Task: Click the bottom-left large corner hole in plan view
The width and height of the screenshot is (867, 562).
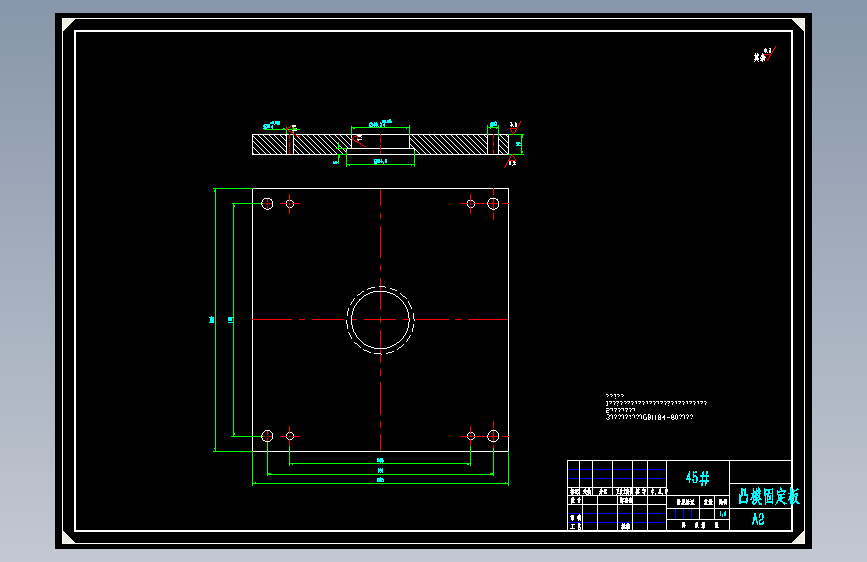Action: [x=267, y=436]
